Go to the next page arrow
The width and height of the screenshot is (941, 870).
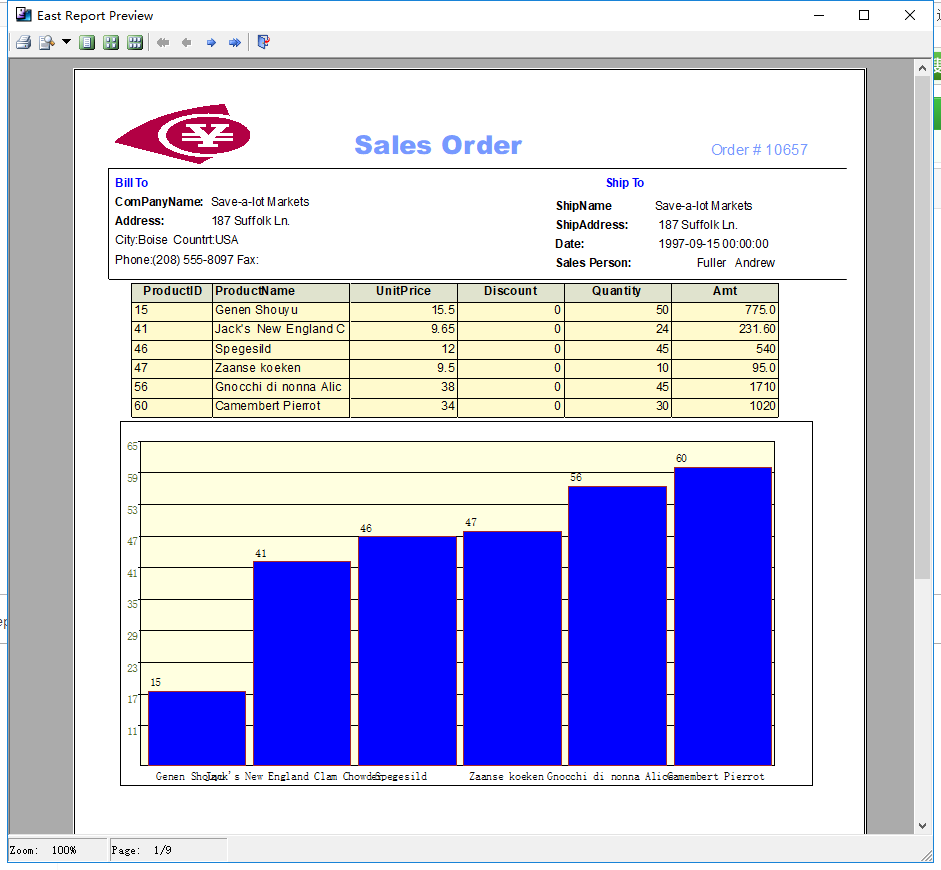211,43
